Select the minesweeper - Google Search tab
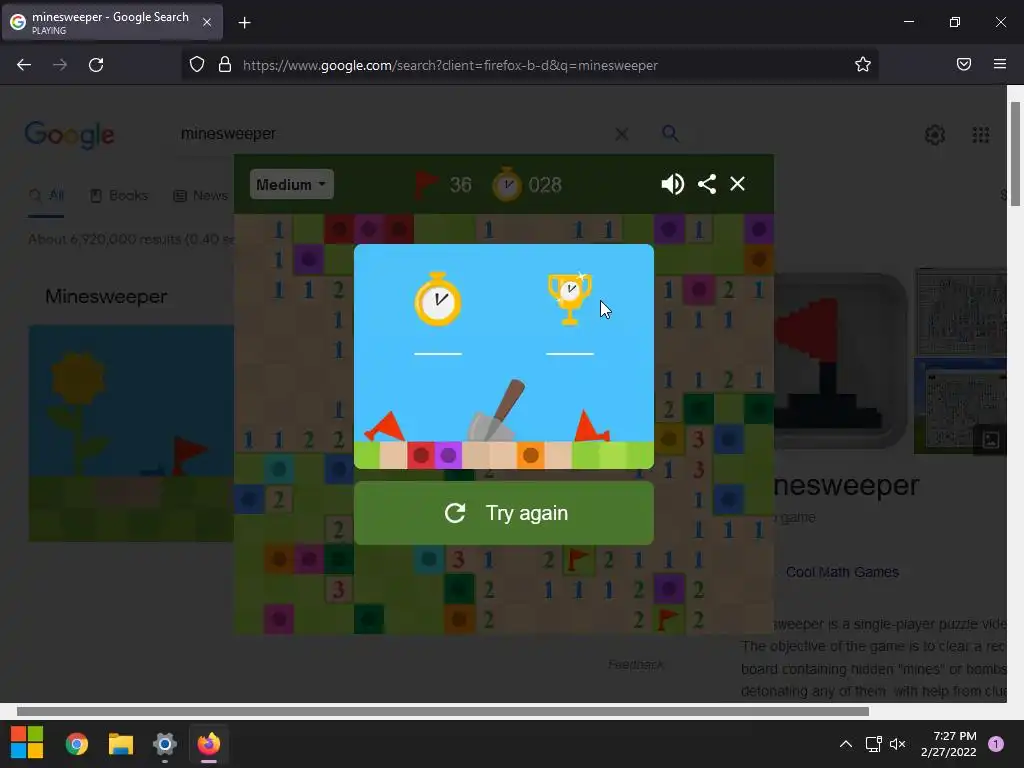 [x=112, y=22]
